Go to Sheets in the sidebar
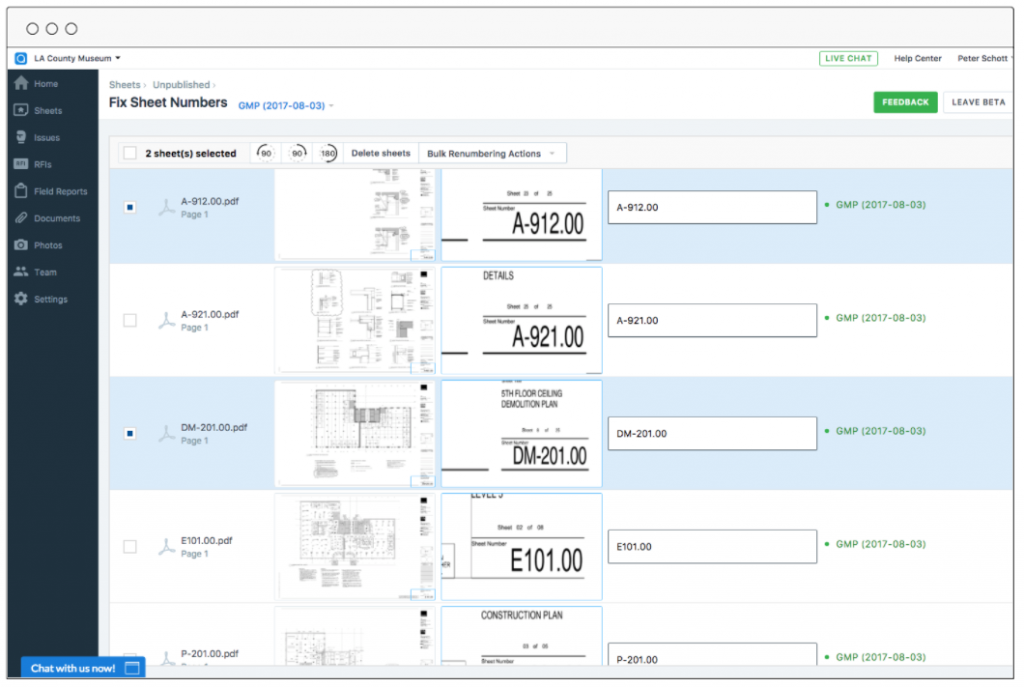Image resolution: width=1024 pixels, height=688 pixels. click(48, 111)
